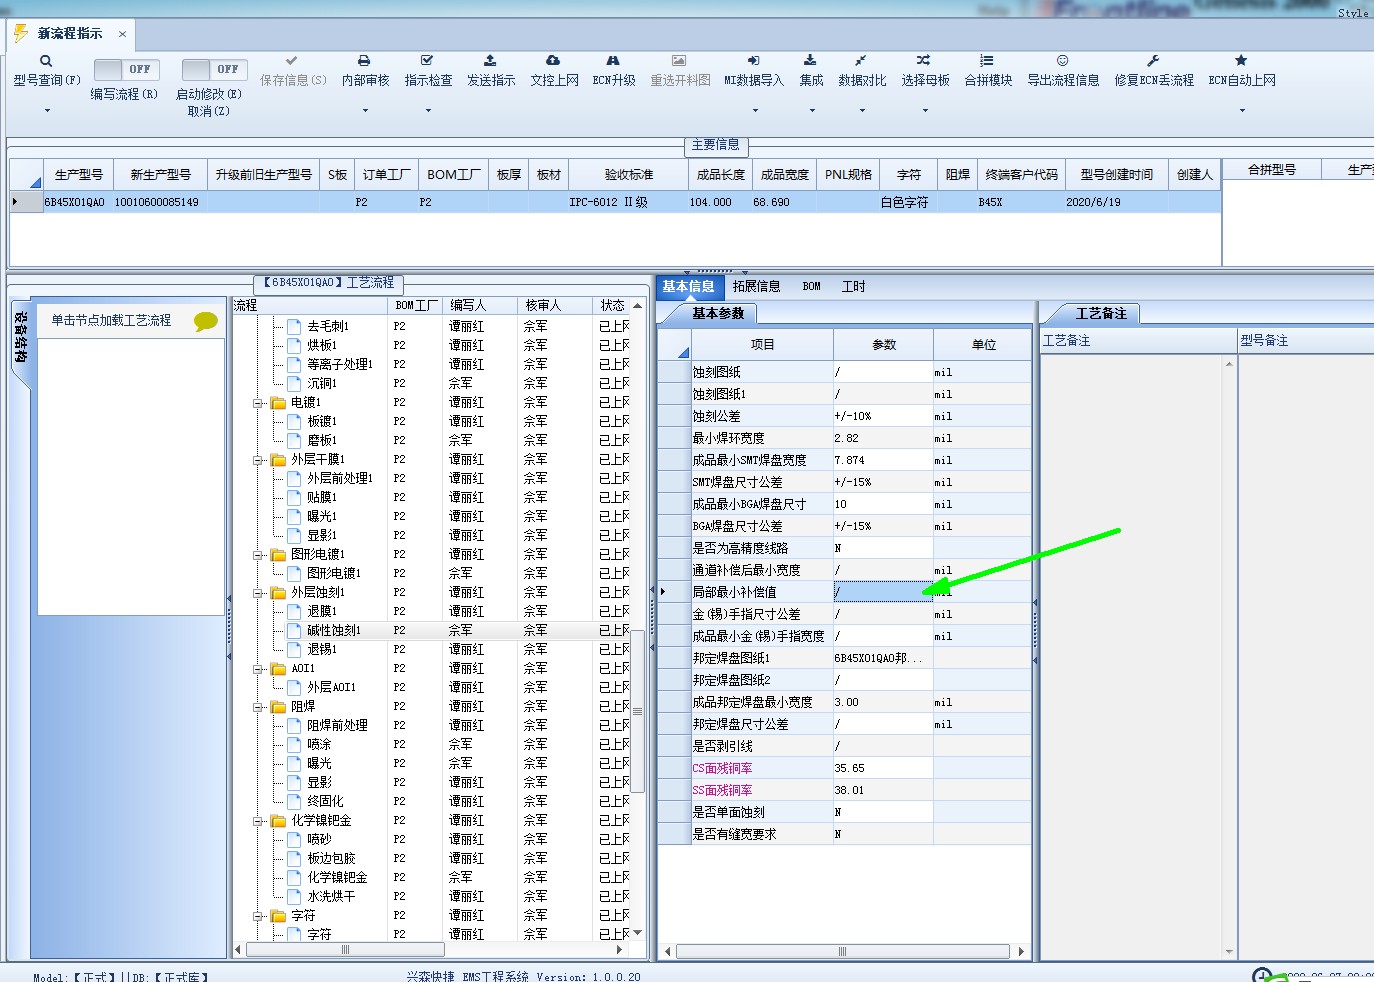1374x982 pixels.
Task: Click the process tree vertical scrollbar thumb
Action: point(637,710)
